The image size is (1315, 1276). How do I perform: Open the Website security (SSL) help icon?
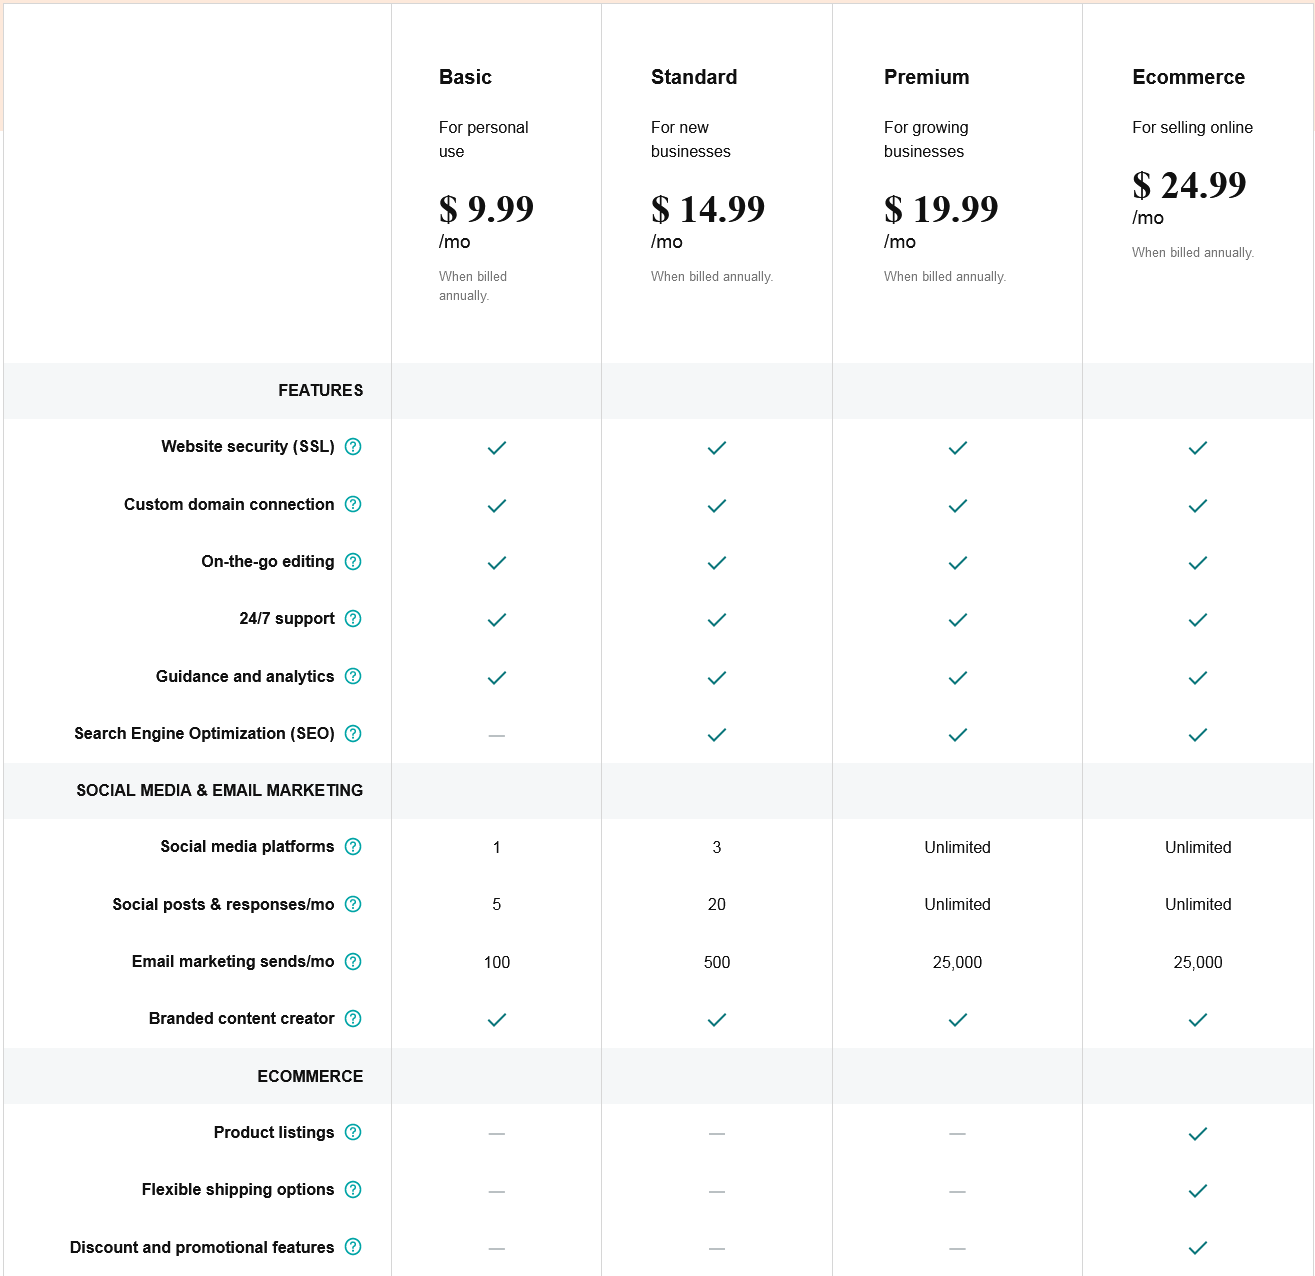353,447
